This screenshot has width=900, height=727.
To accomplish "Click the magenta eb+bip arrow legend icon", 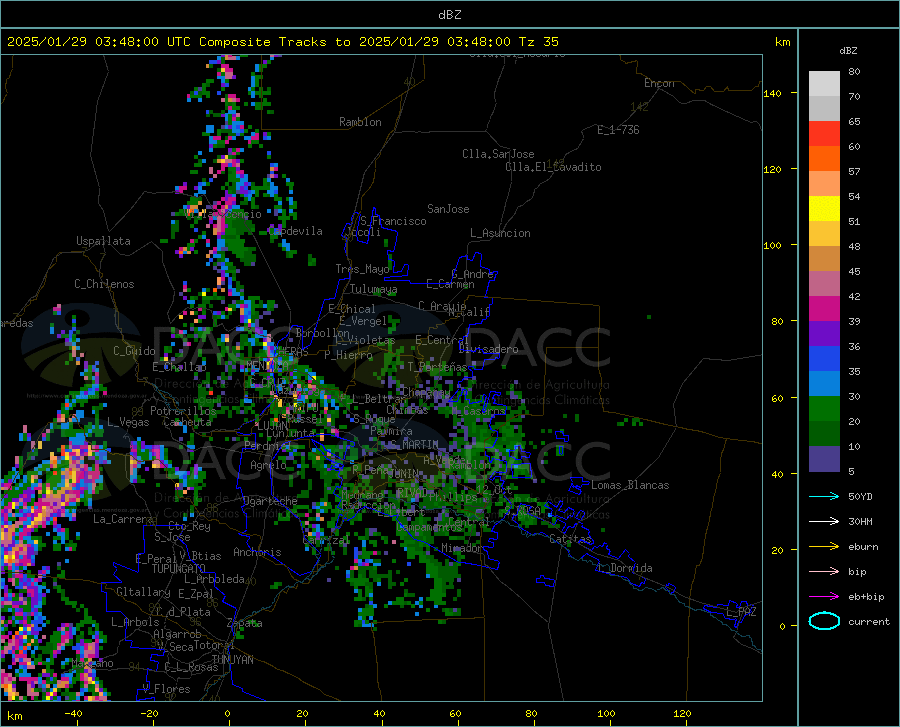I will [x=824, y=597].
